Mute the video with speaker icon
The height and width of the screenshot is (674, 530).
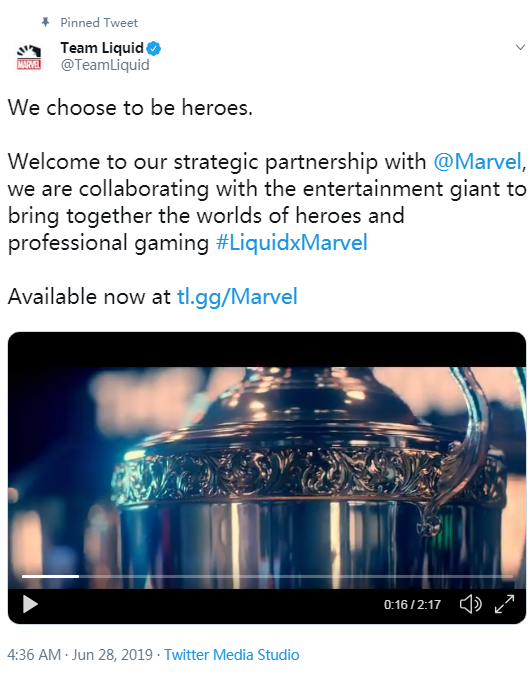[470, 604]
